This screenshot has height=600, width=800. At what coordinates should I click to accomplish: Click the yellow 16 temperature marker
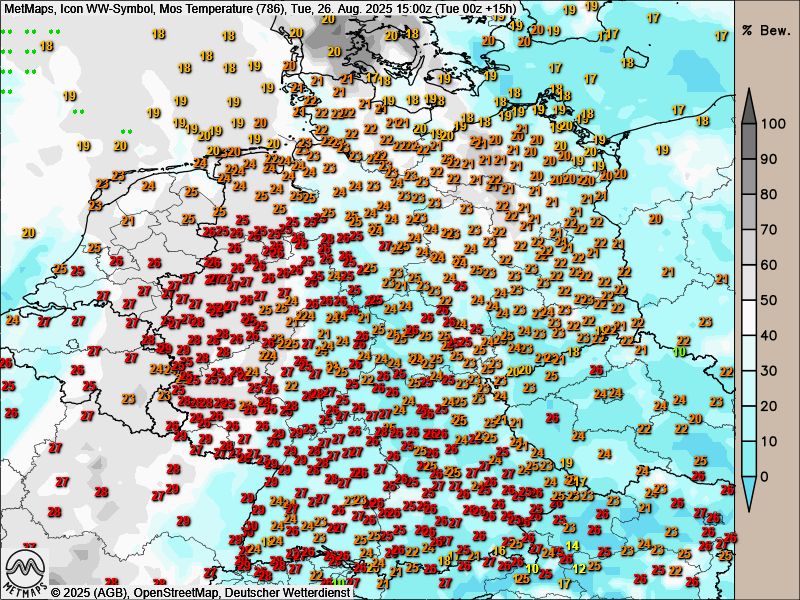point(498,551)
